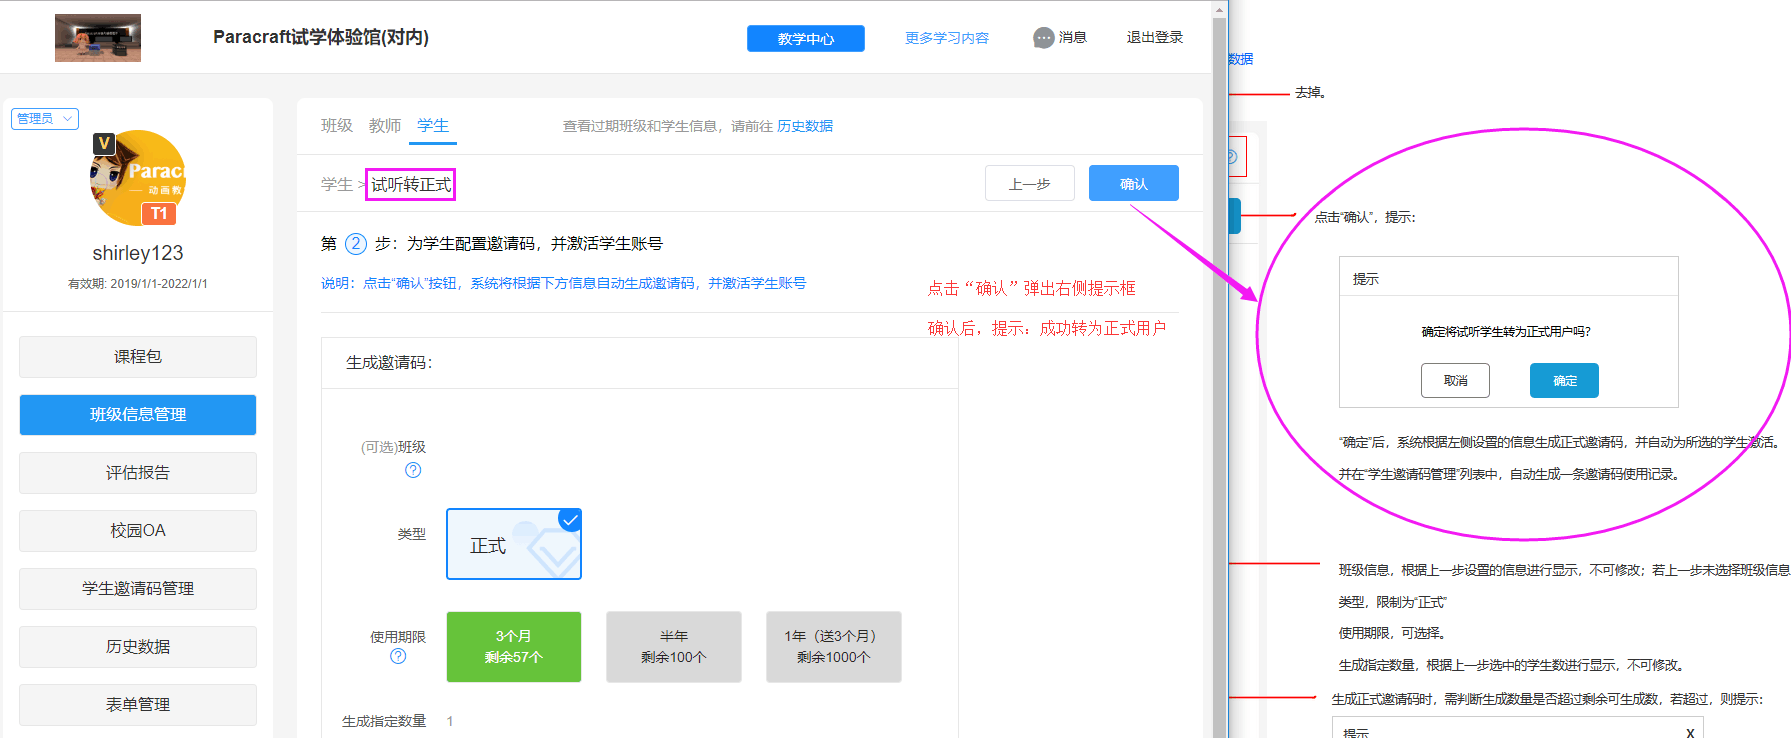
Task: Click 取消 in the 提示 dialog mockup
Action: tap(1456, 381)
